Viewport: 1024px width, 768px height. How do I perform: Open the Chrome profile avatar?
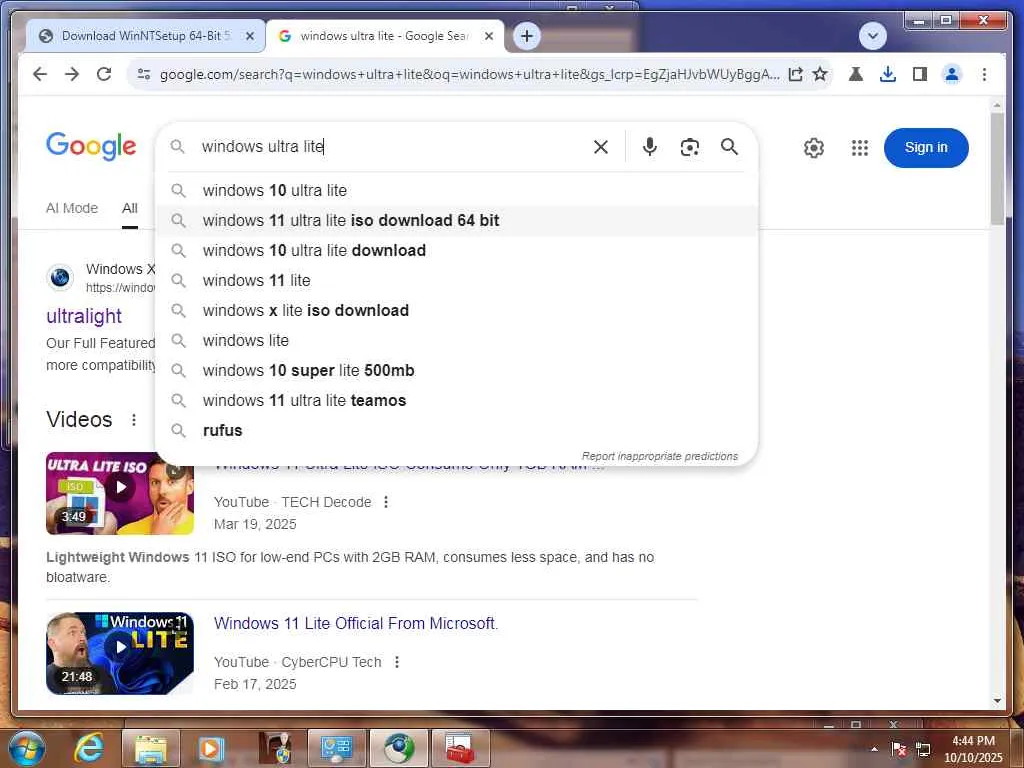952,74
